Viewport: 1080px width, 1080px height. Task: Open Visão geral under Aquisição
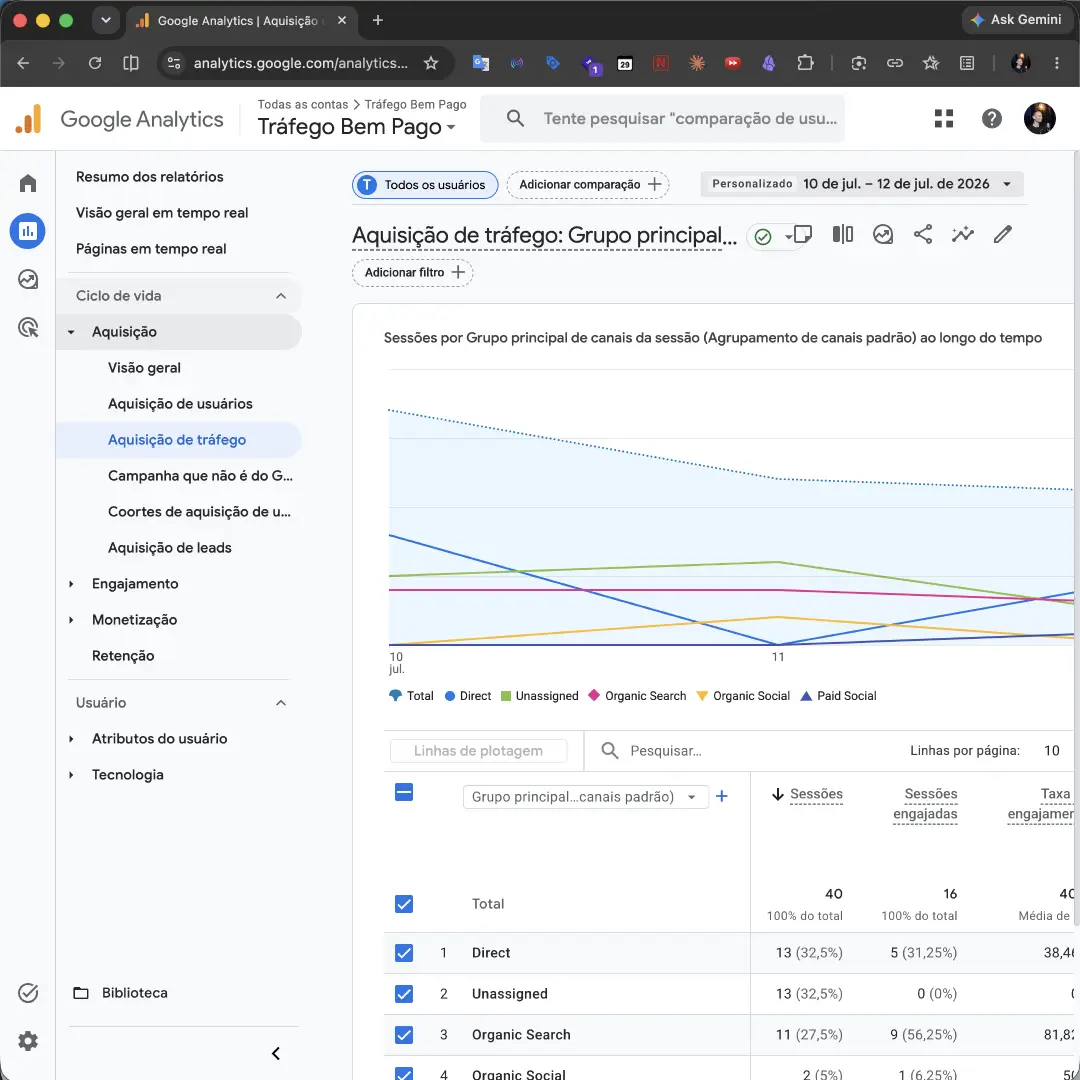(x=144, y=368)
